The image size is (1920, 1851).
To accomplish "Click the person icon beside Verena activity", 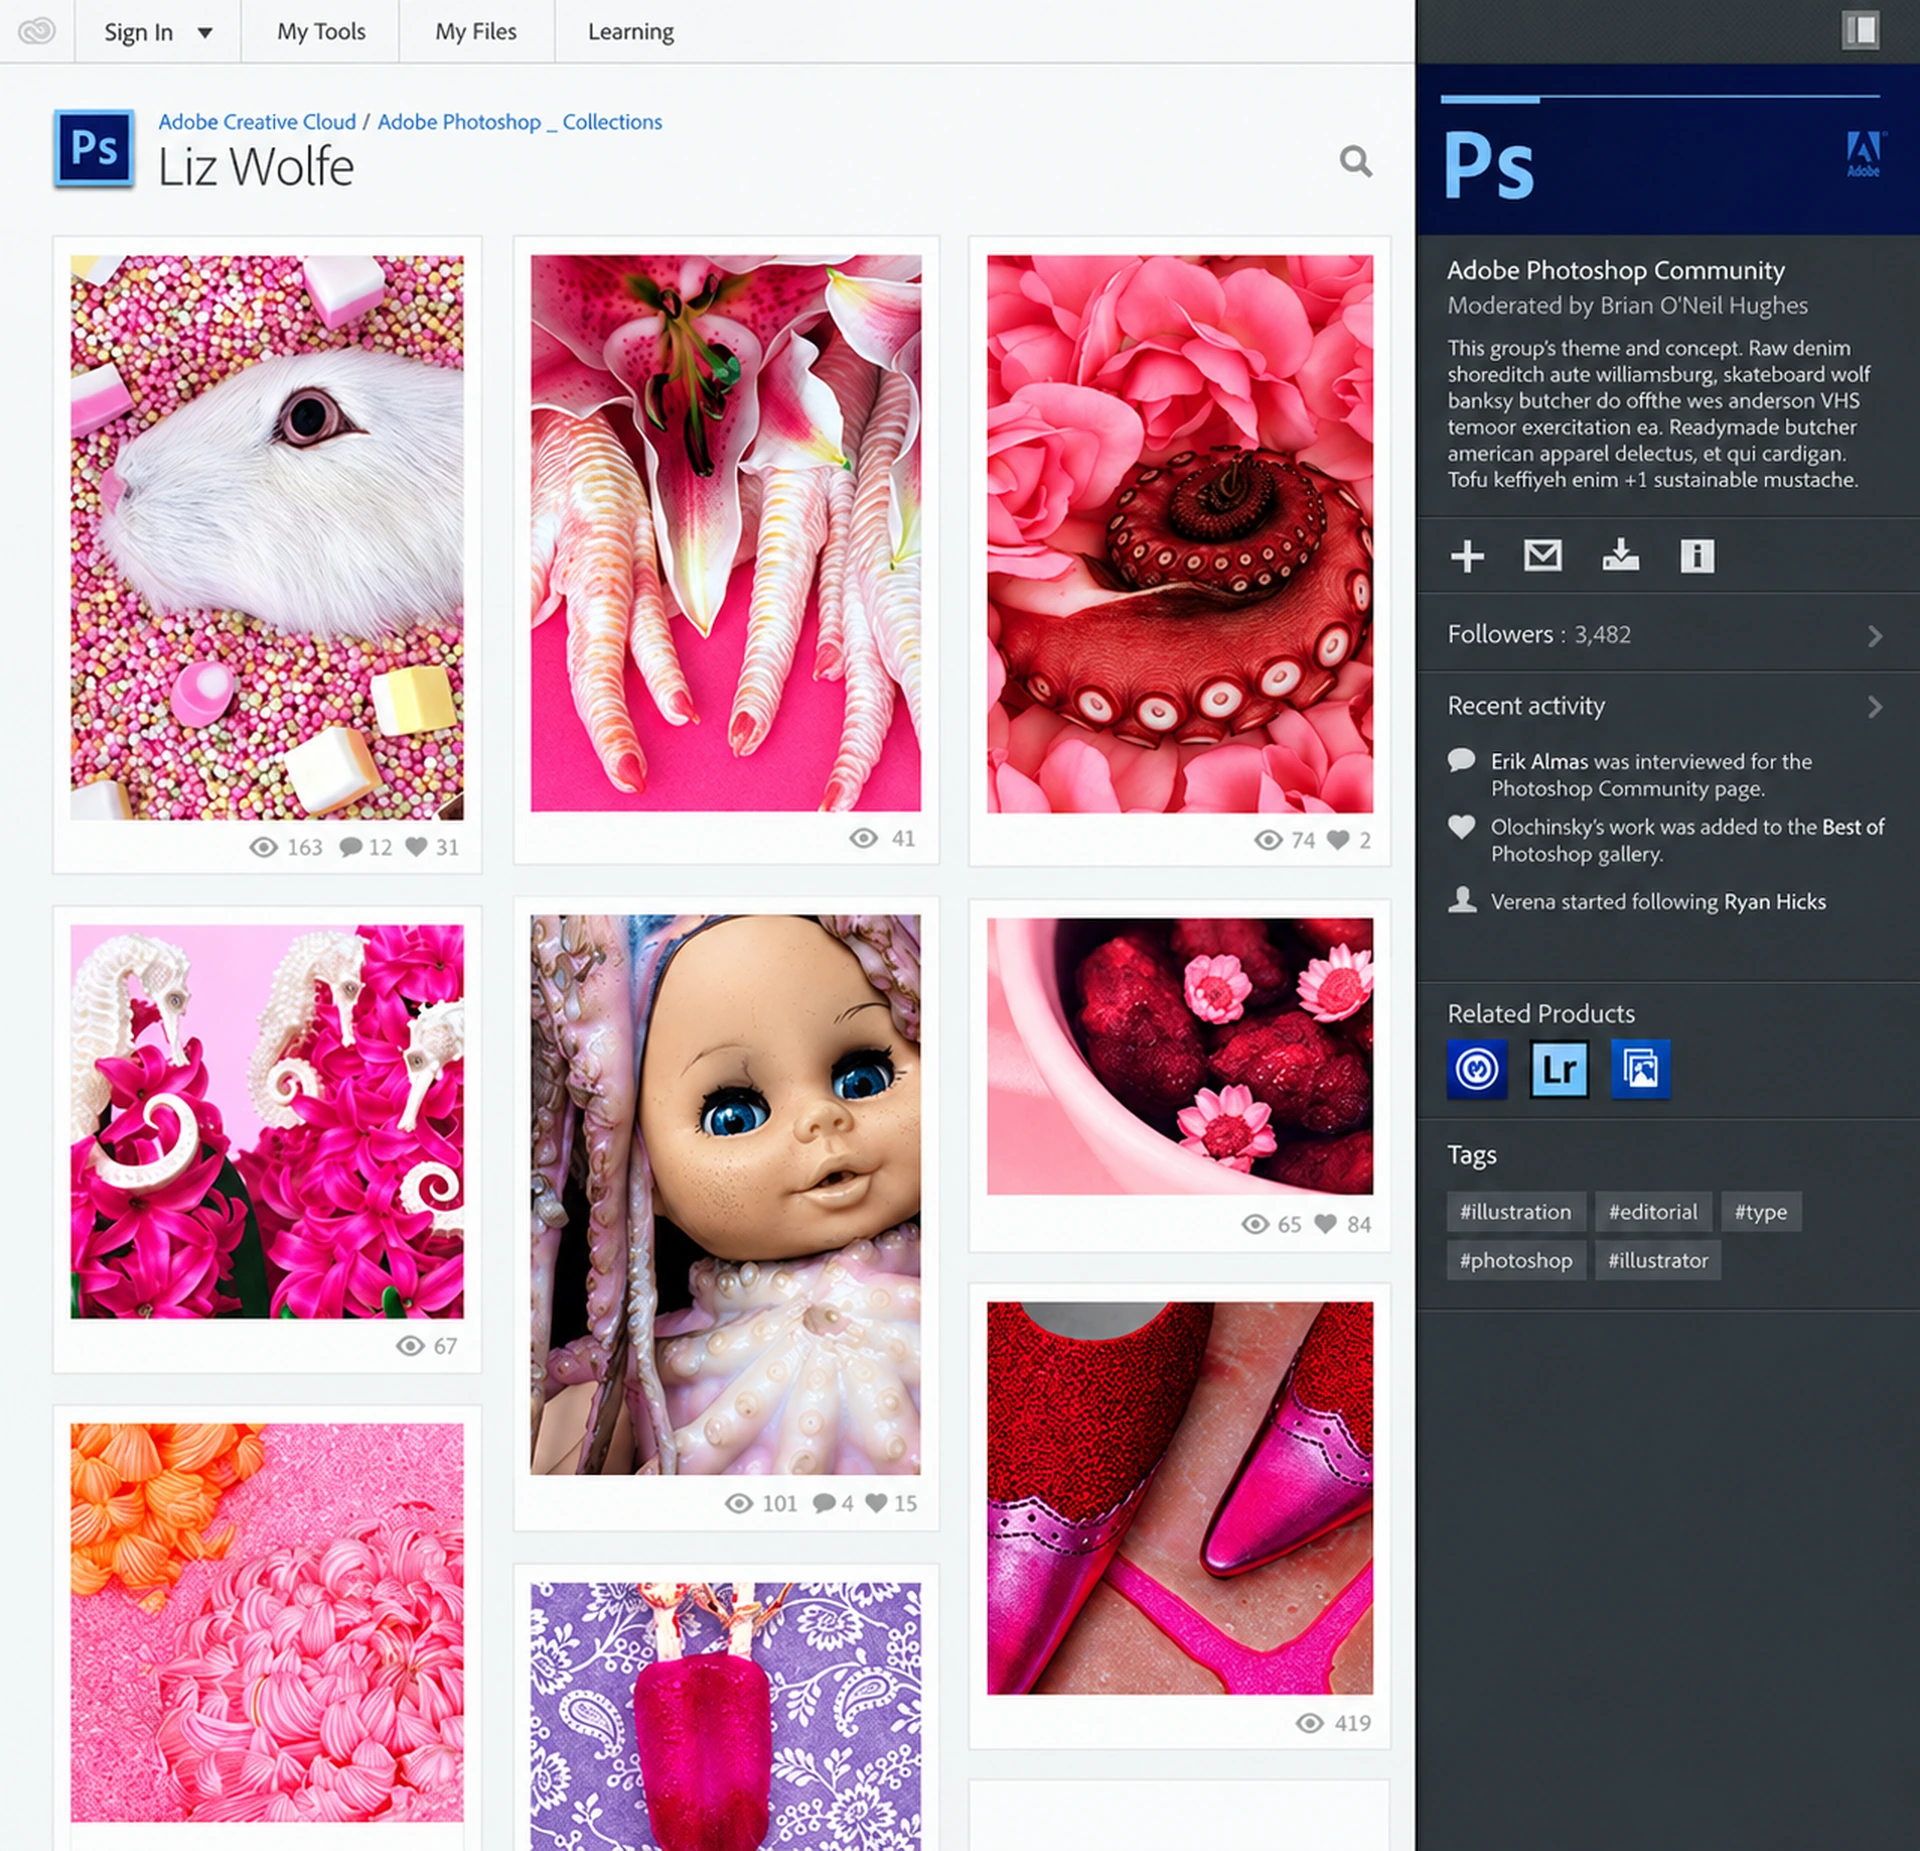I will (x=1462, y=899).
